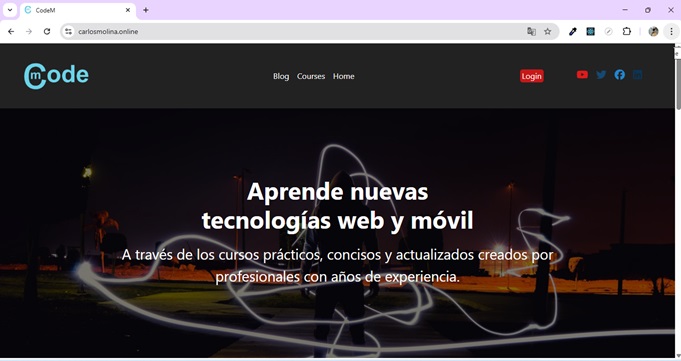Reload the page with refresh icon

click(x=47, y=31)
